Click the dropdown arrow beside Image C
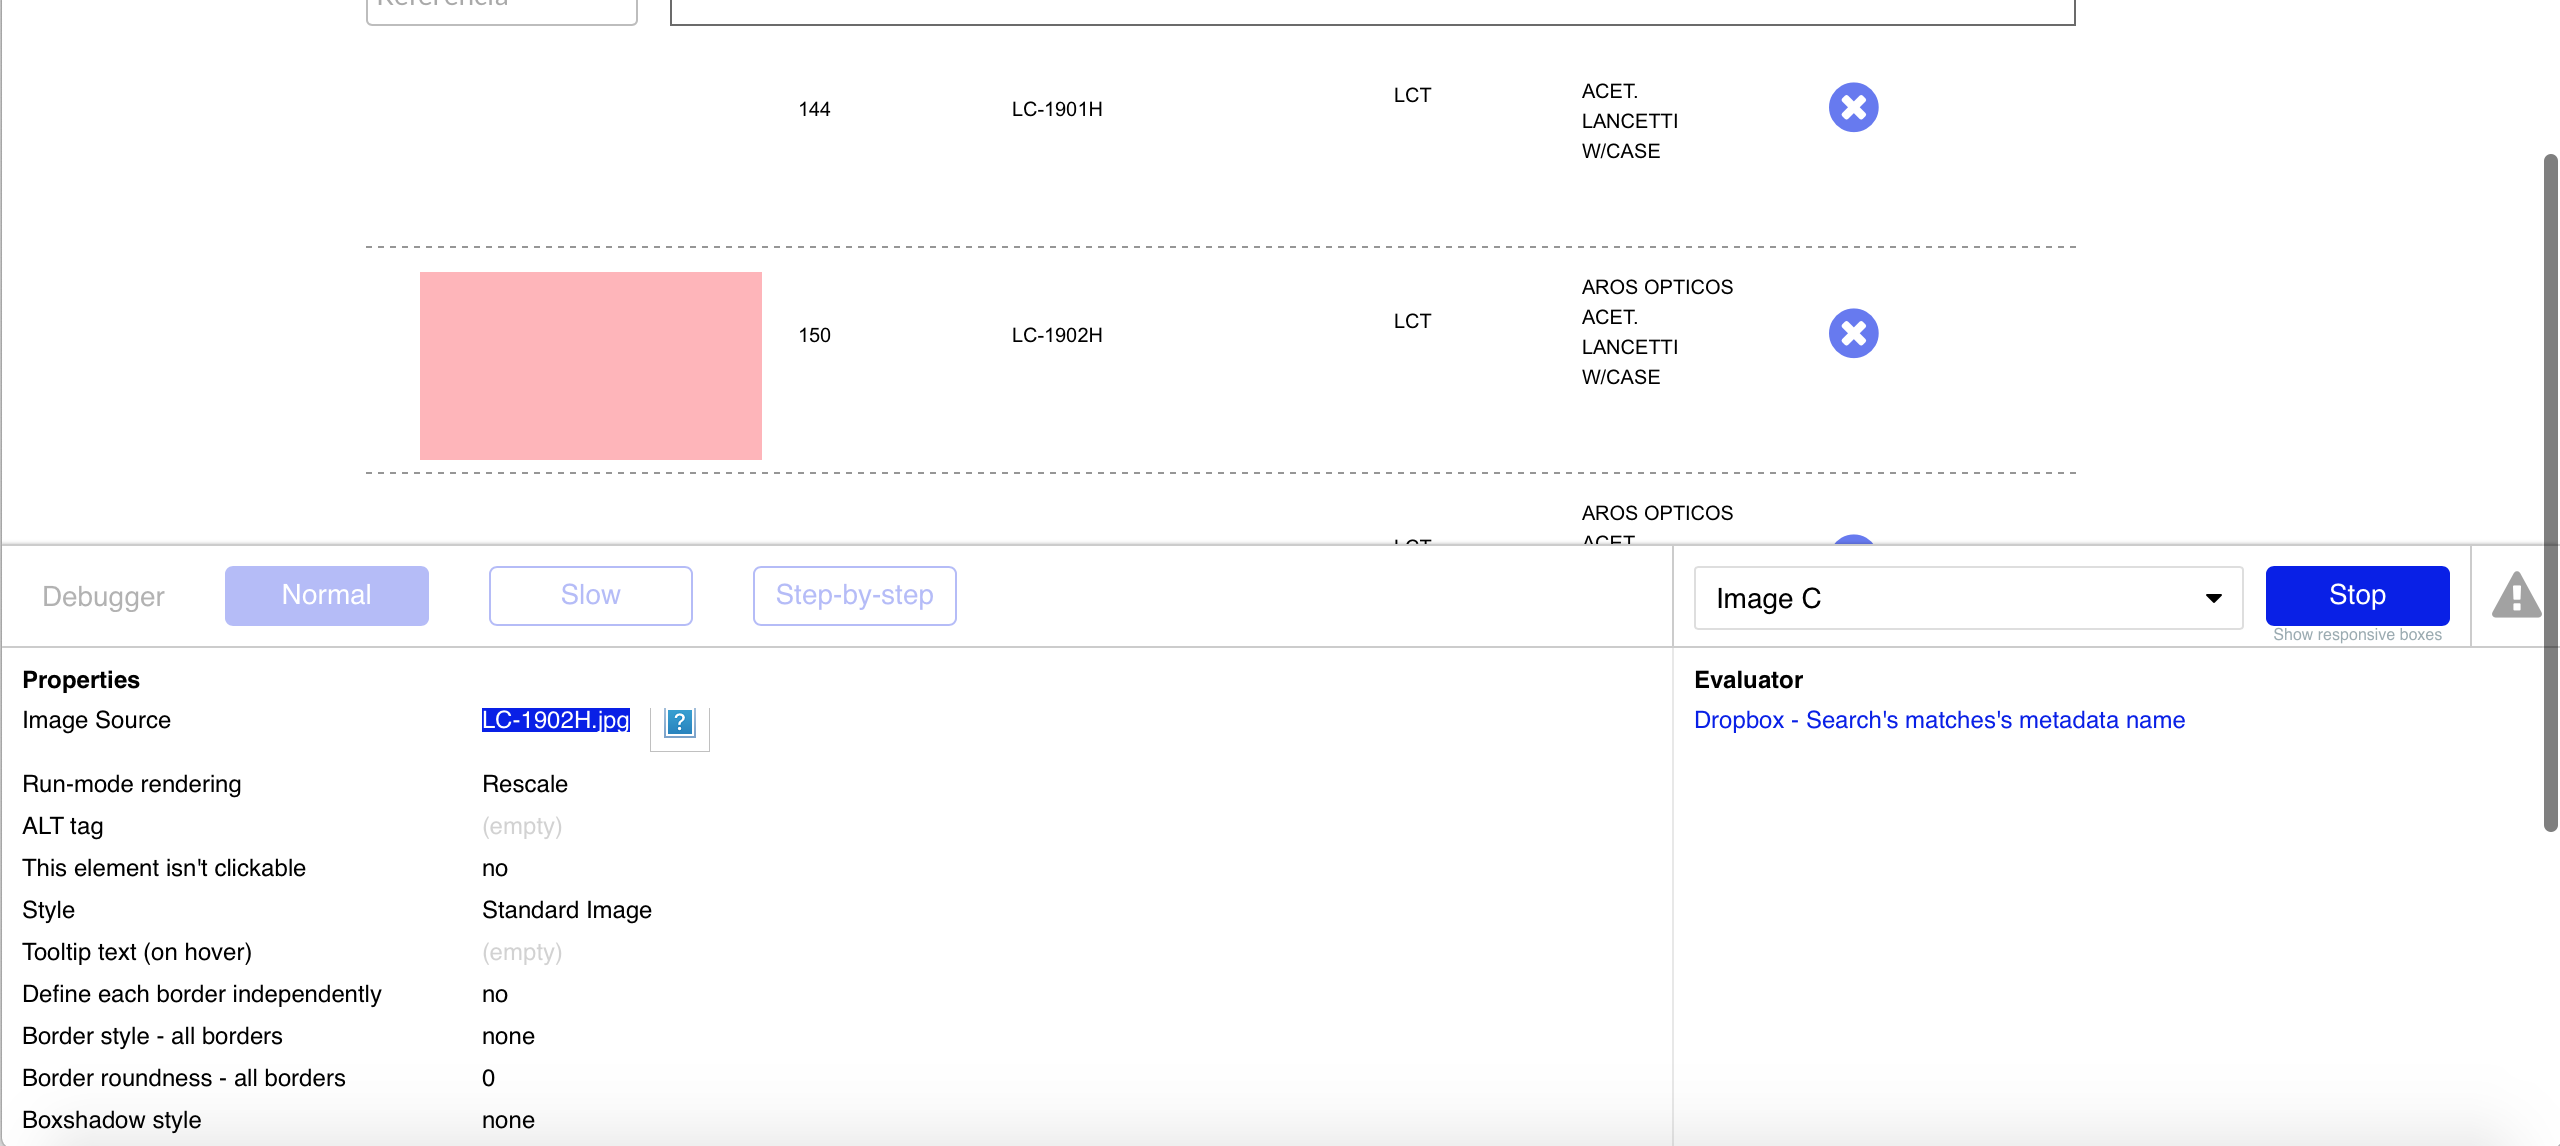 (x=2213, y=598)
